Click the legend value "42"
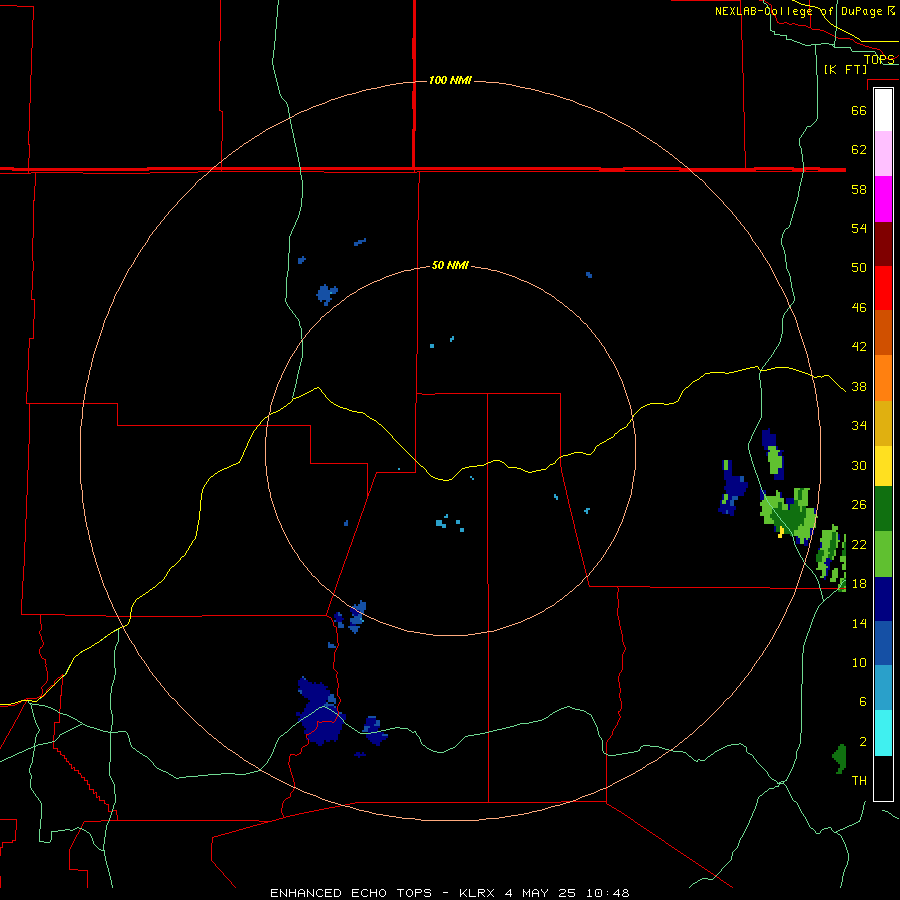Image resolution: width=900 pixels, height=900 pixels. pos(859,347)
